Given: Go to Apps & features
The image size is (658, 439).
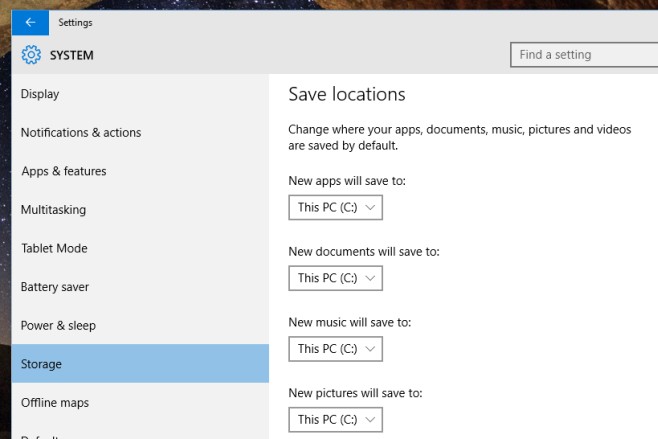Looking at the screenshot, I should point(140,171).
